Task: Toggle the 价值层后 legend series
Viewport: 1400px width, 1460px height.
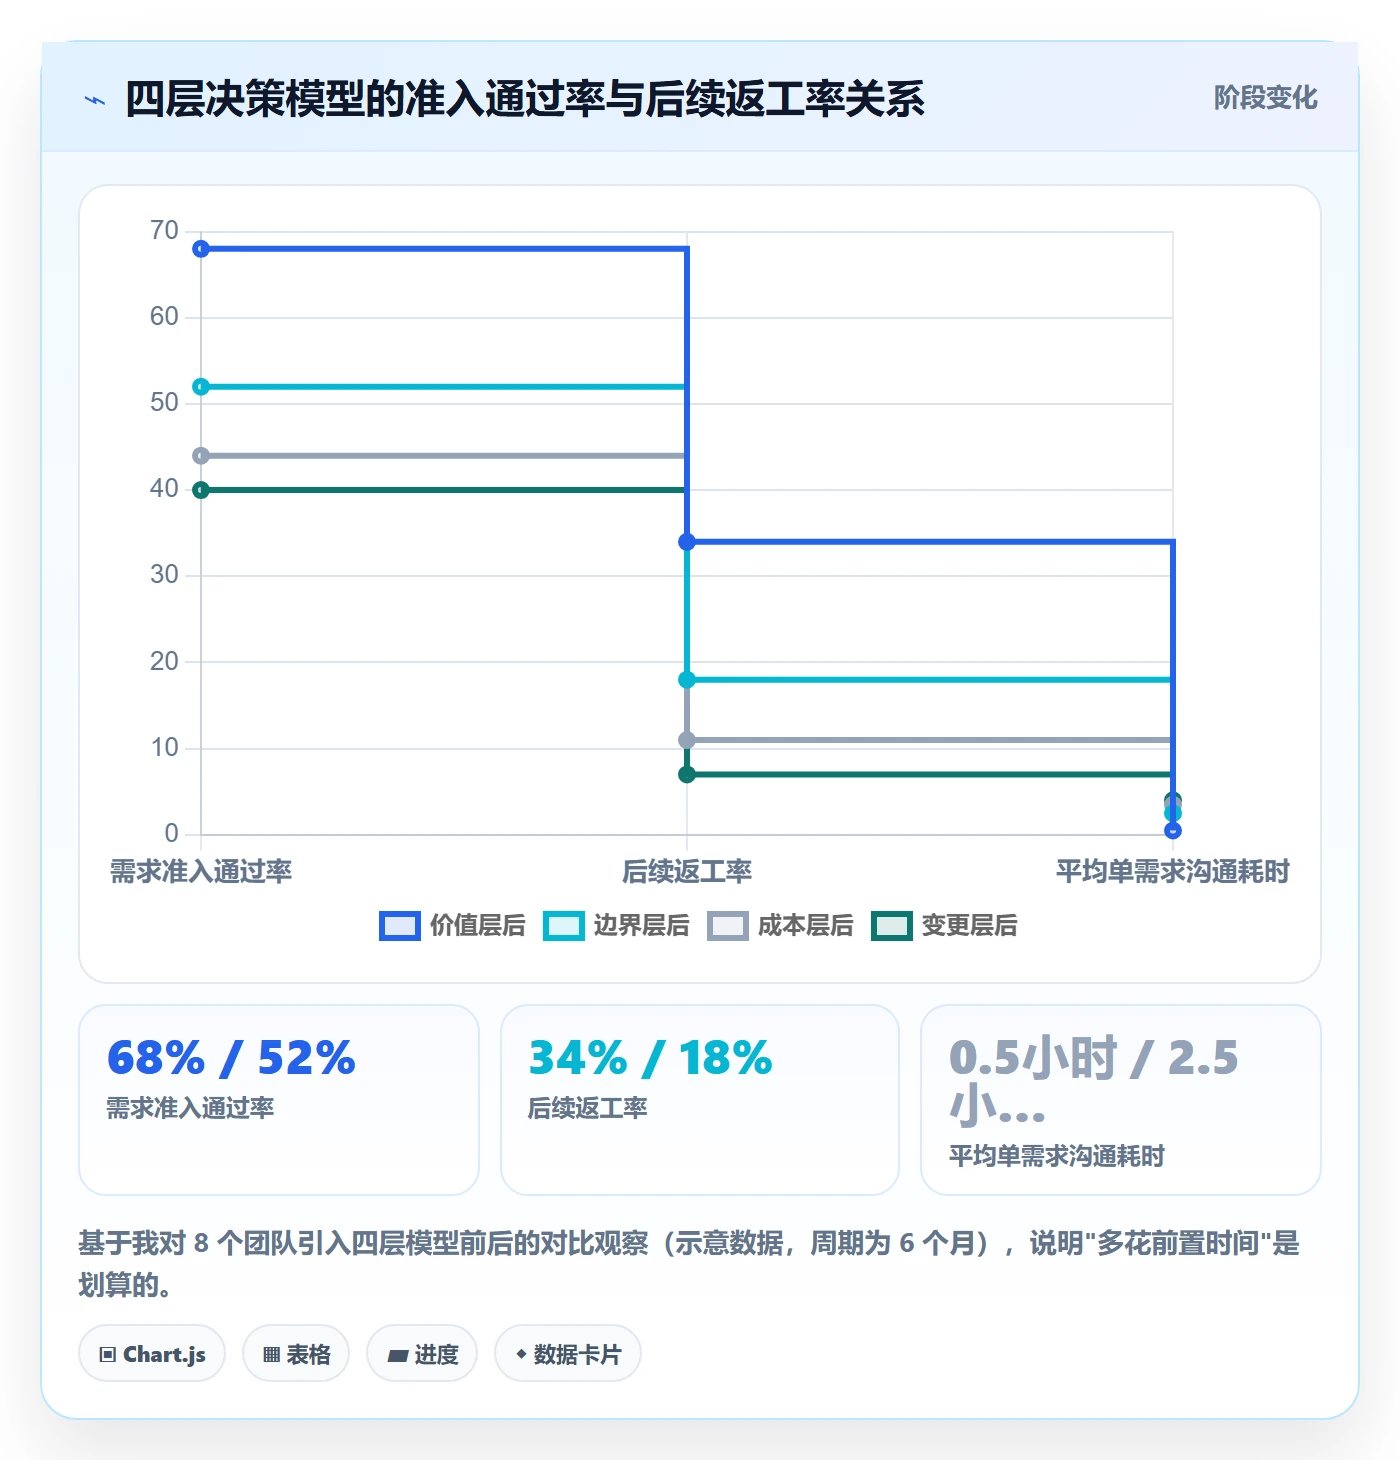Action: (452, 926)
